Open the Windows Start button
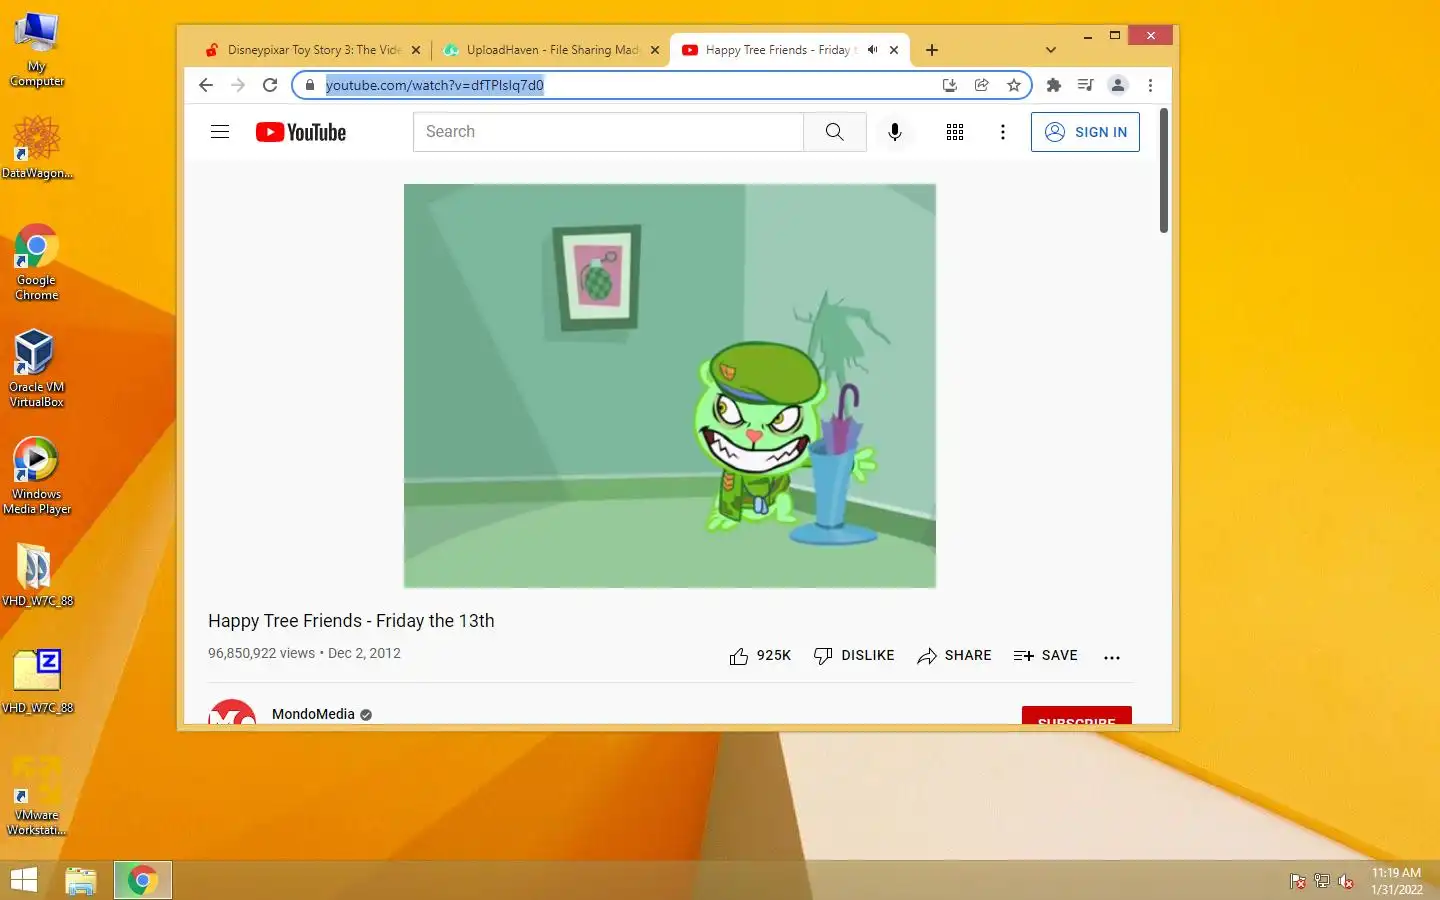The width and height of the screenshot is (1440, 900). (24, 880)
